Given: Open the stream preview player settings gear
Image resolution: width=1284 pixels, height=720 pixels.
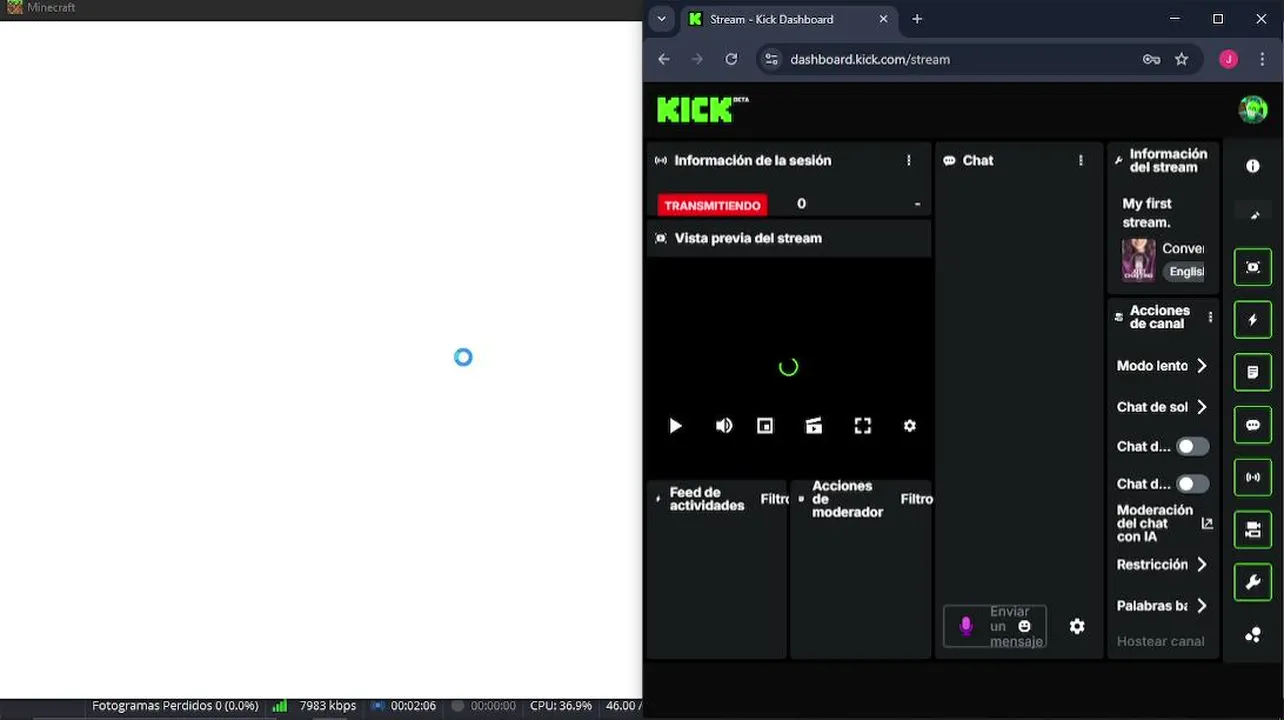Looking at the screenshot, I should 910,426.
